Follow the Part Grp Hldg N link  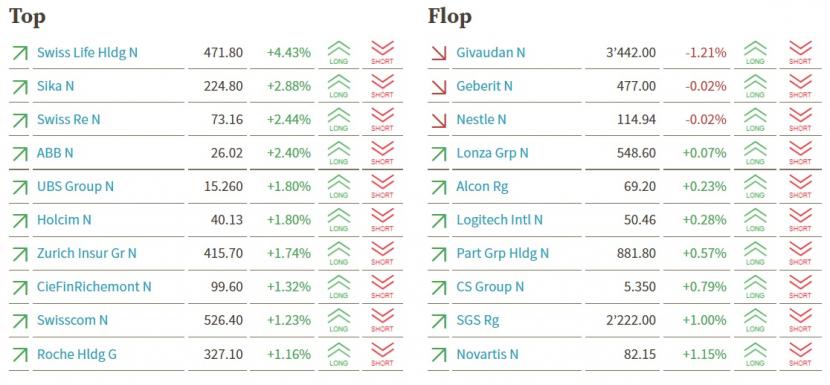503,253
